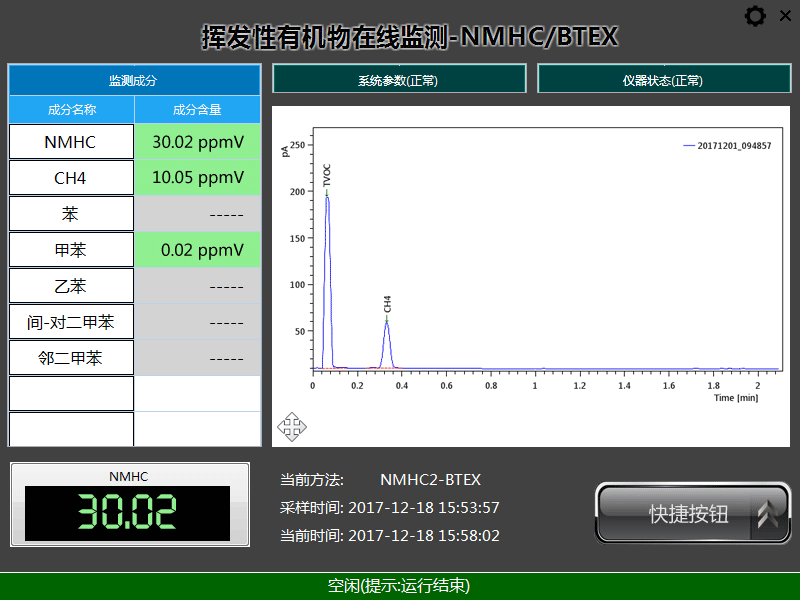
Task: Click the CH4 10.05 ppmV value cell
Action: click(198, 178)
